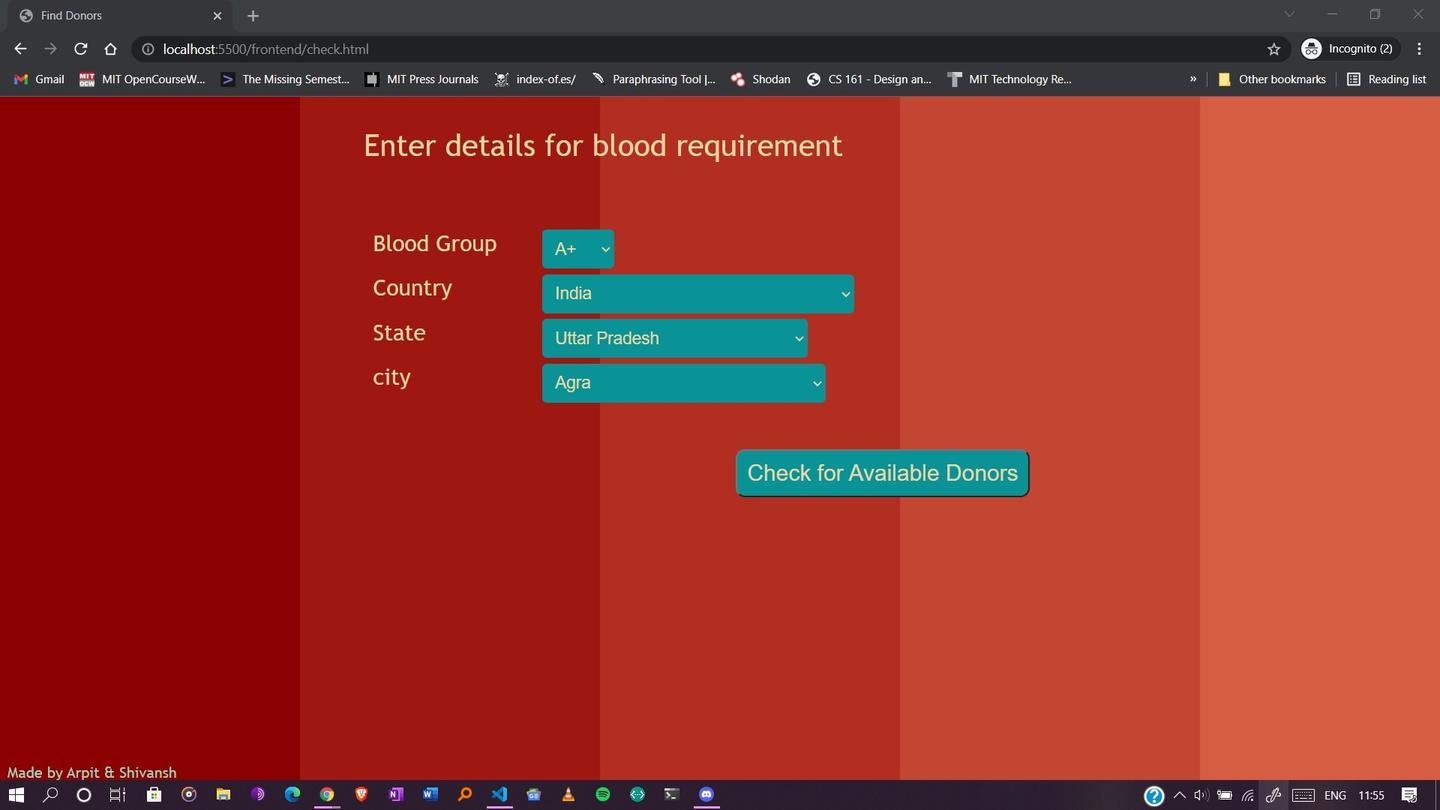Open the blue help question mark tray icon
Viewport: 1440px width, 810px height.
click(x=1154, y=796)
